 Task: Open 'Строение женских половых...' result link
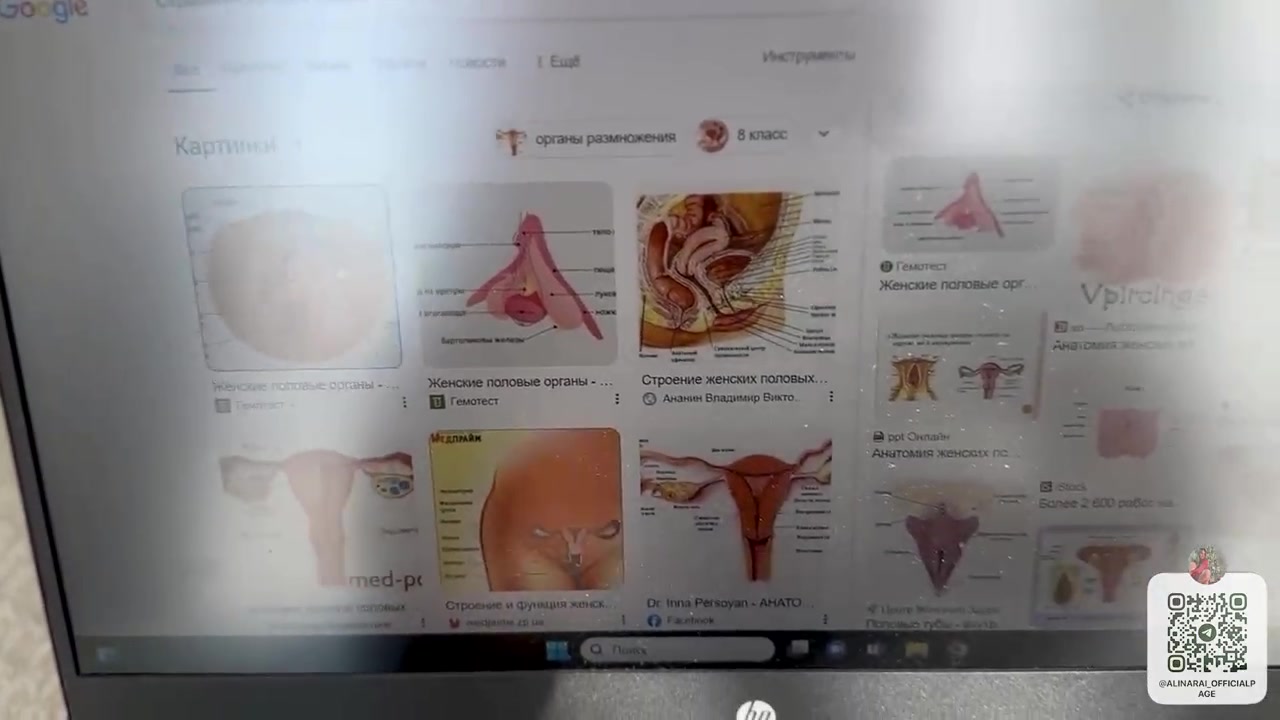[x=734, y=379]
